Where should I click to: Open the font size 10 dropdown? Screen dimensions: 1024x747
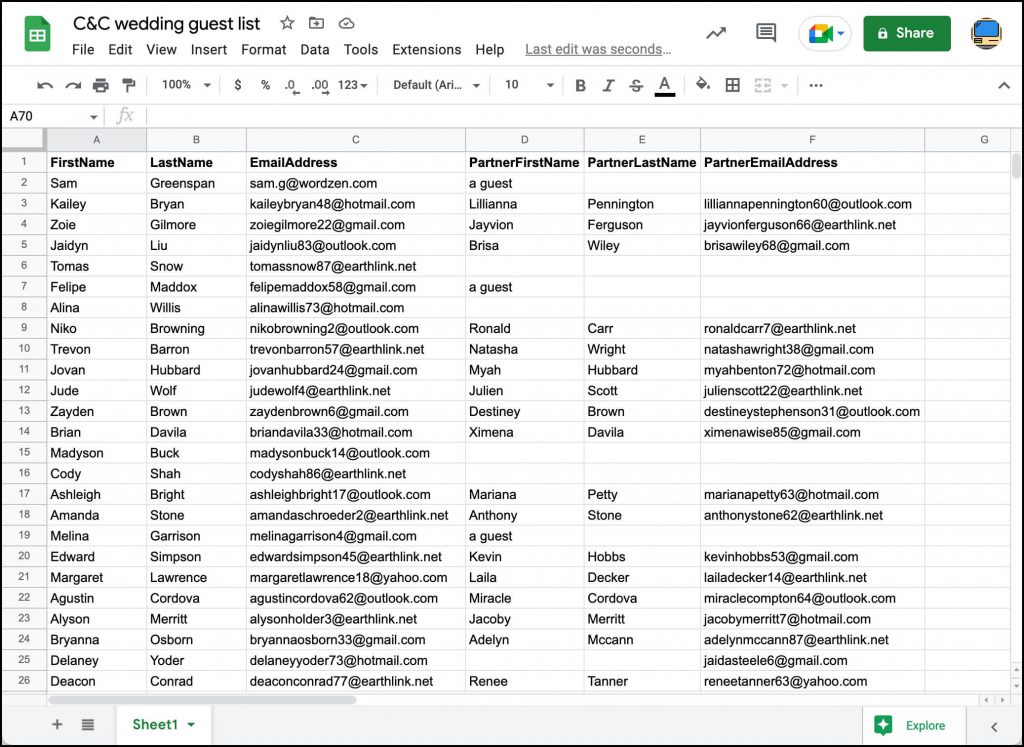tap(528, 86)
